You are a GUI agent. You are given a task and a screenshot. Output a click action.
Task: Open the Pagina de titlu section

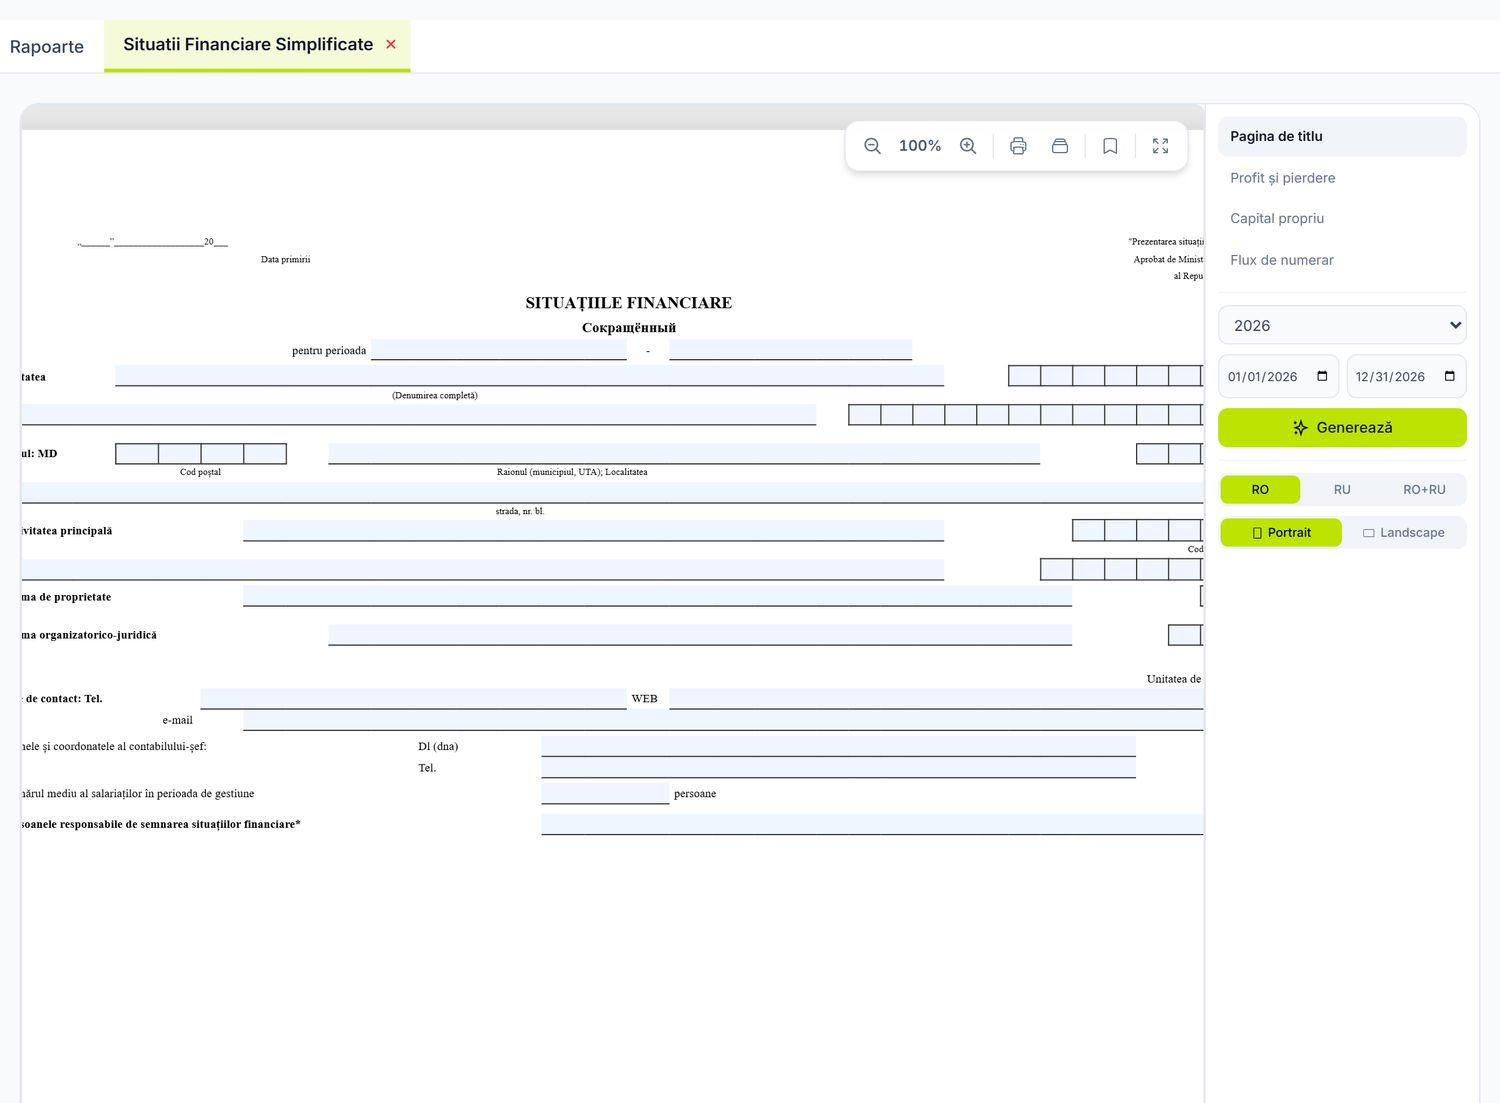coord(1342,136)
